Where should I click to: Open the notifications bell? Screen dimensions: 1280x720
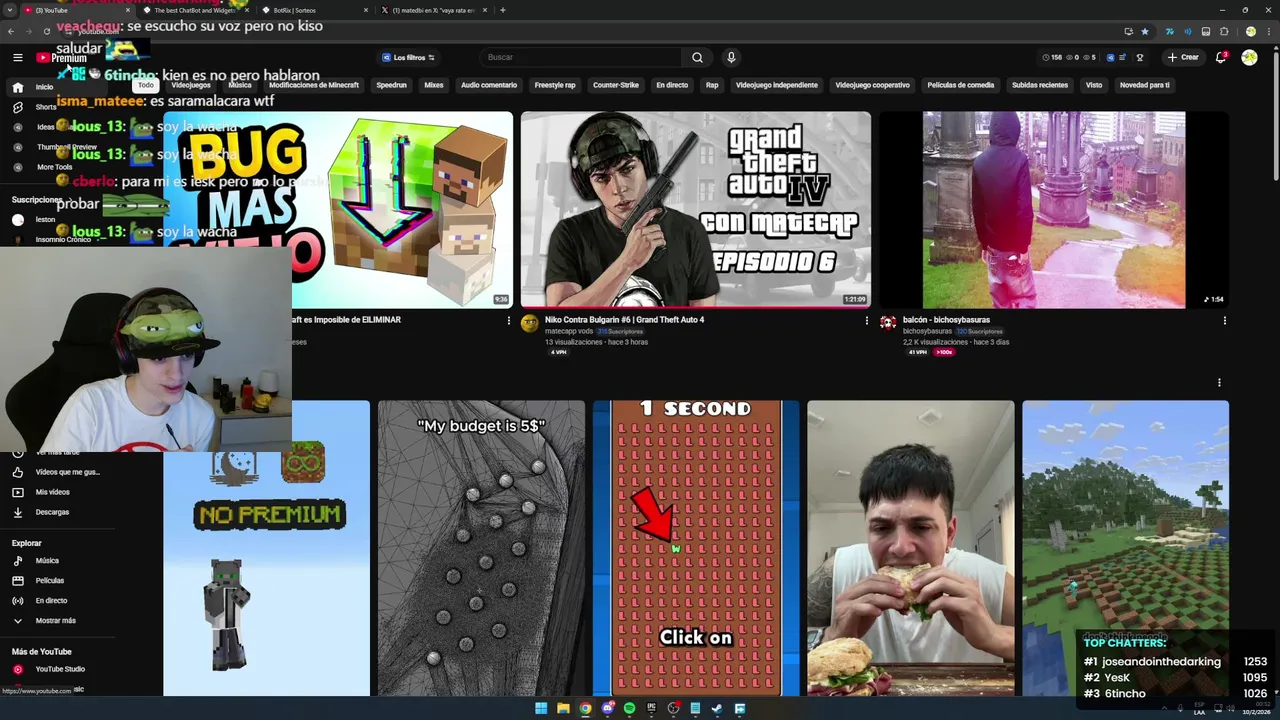point(1220,57)
